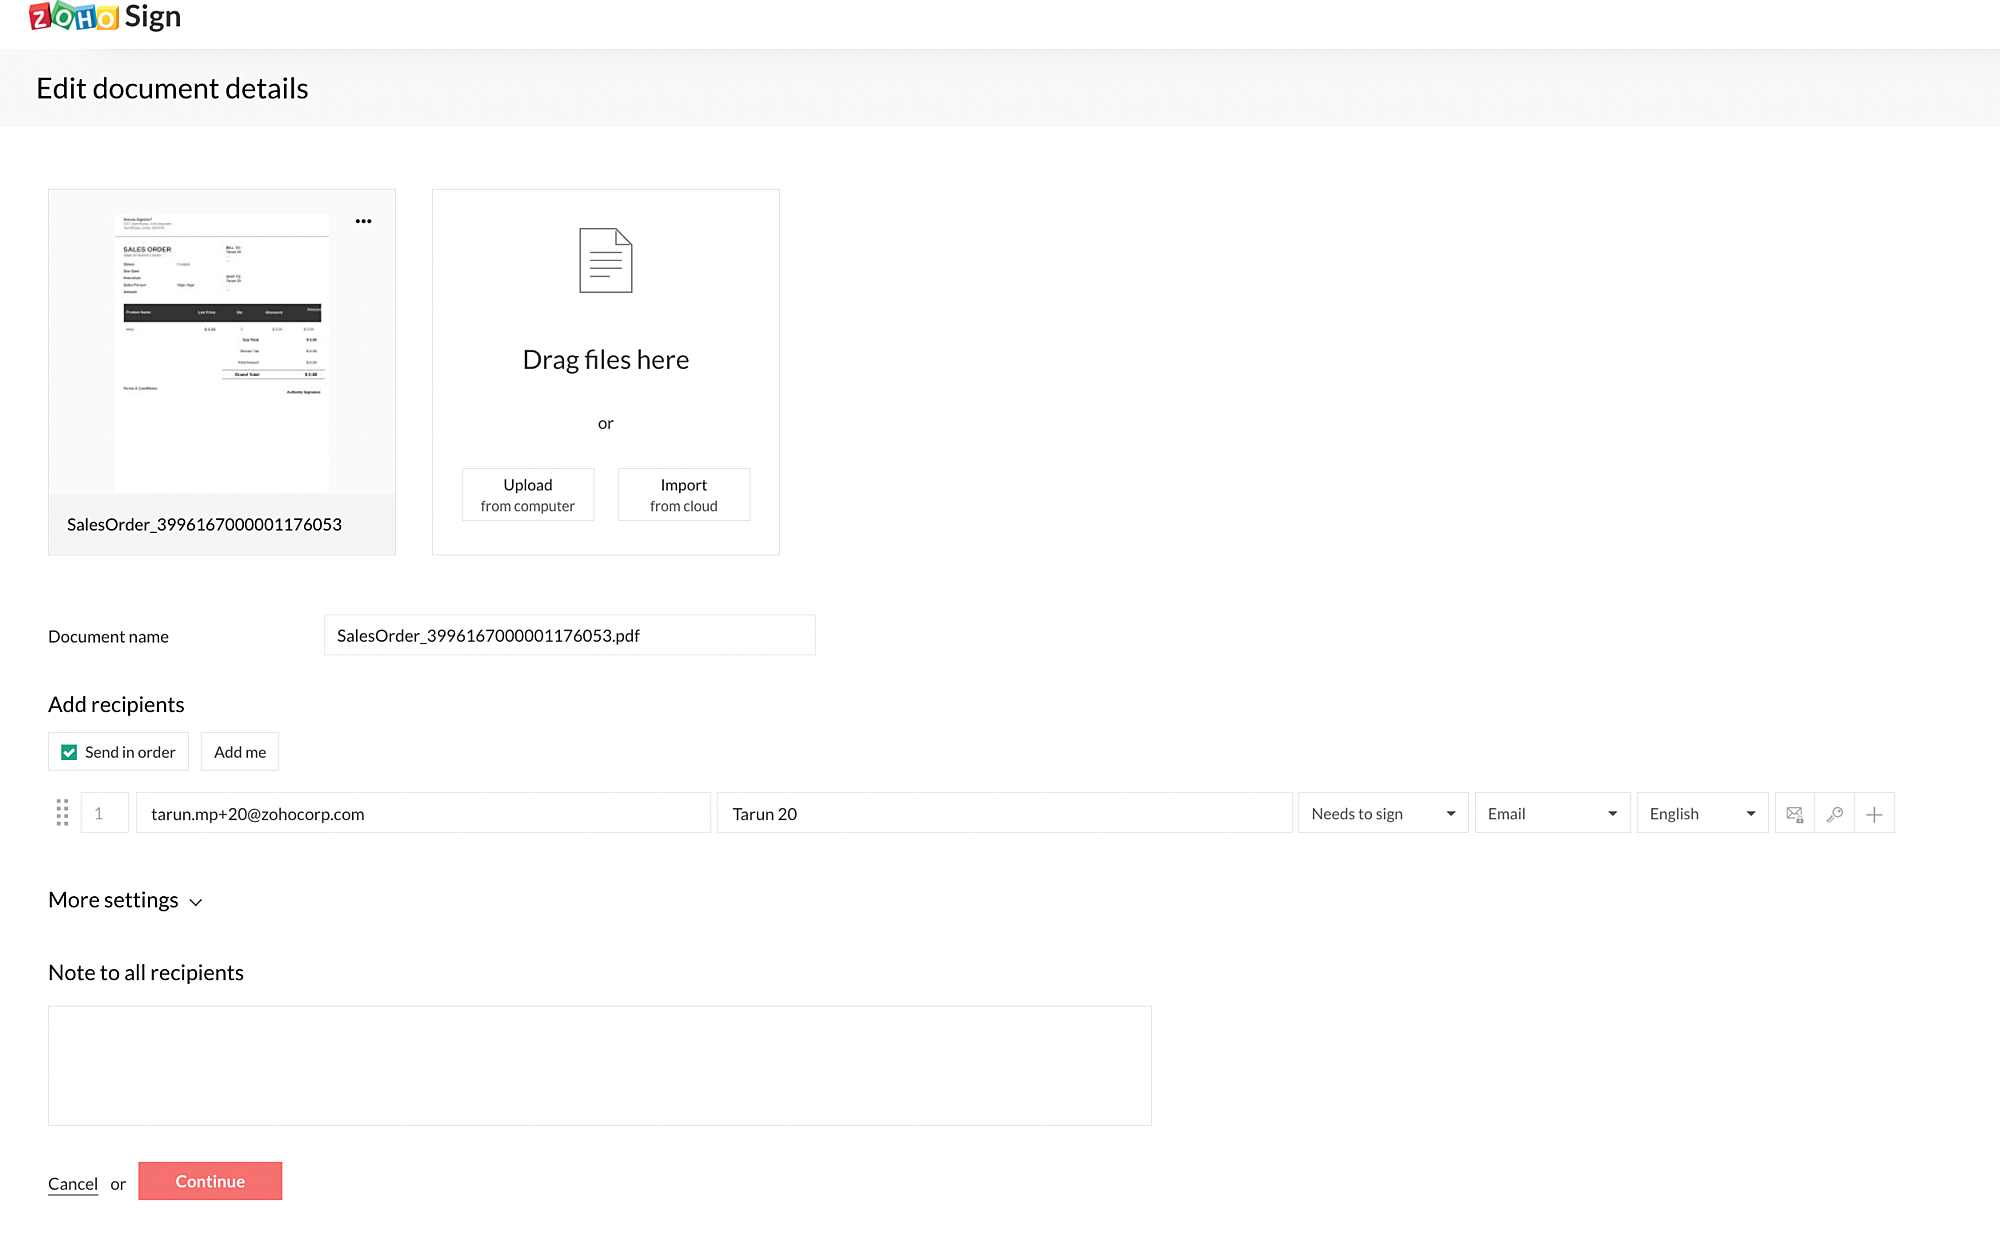Toggle the Send in order checkbox
Screen dimensions: 2000x1245
point(69,752)
